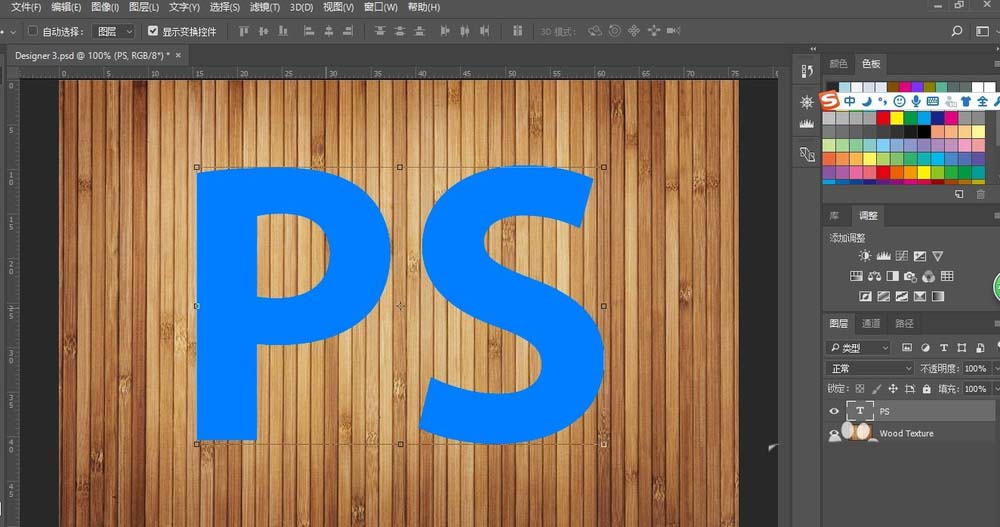Add a Vibrance adjustment

coord(938,256)
